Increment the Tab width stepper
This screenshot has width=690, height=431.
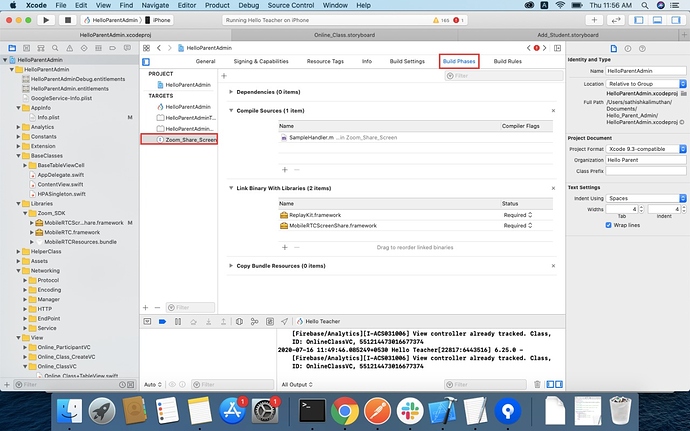[x=641, y=207]
